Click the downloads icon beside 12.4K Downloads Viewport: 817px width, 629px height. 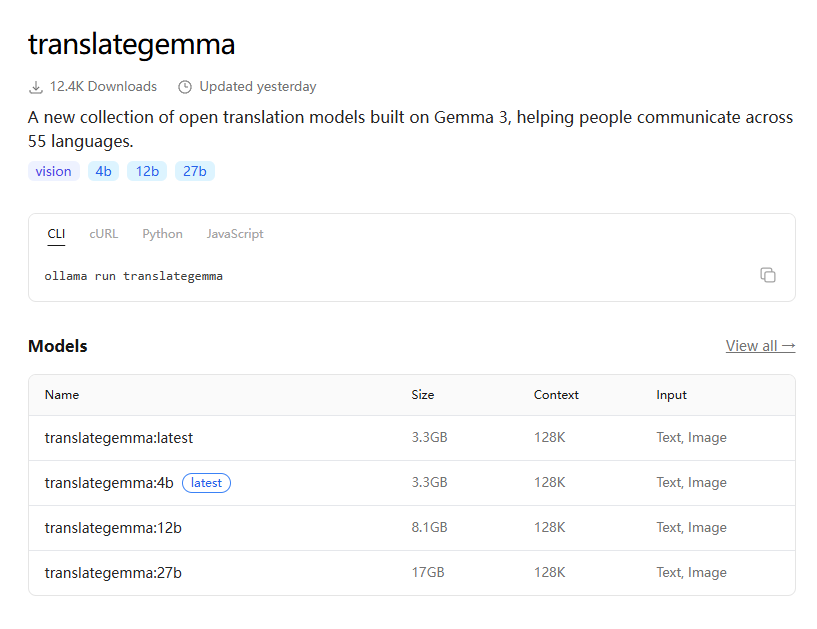pos(35,87)
